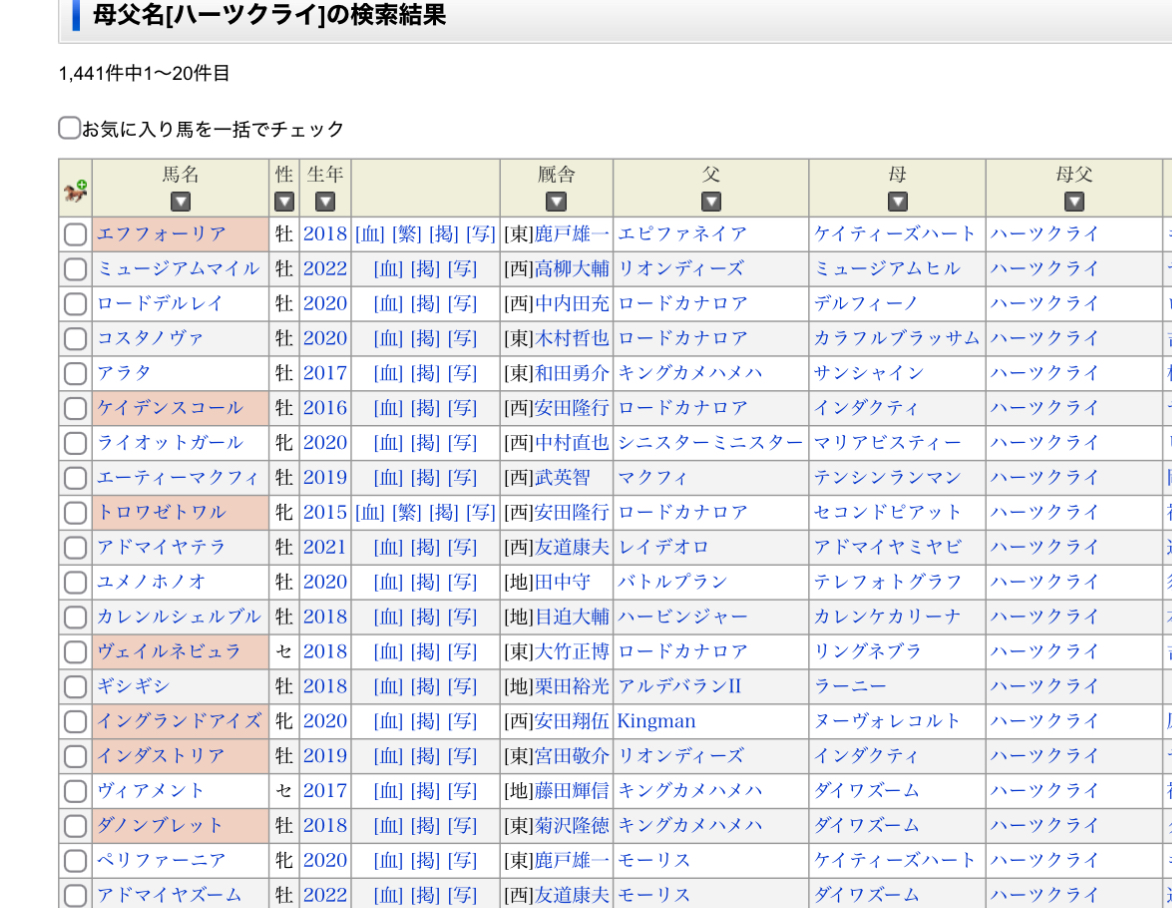Image resolution: width=1172 pixels, height=908 pixels.
Task: Open trainer link 鹿戸雄一 for エフフォーリア
Action: 571,234
